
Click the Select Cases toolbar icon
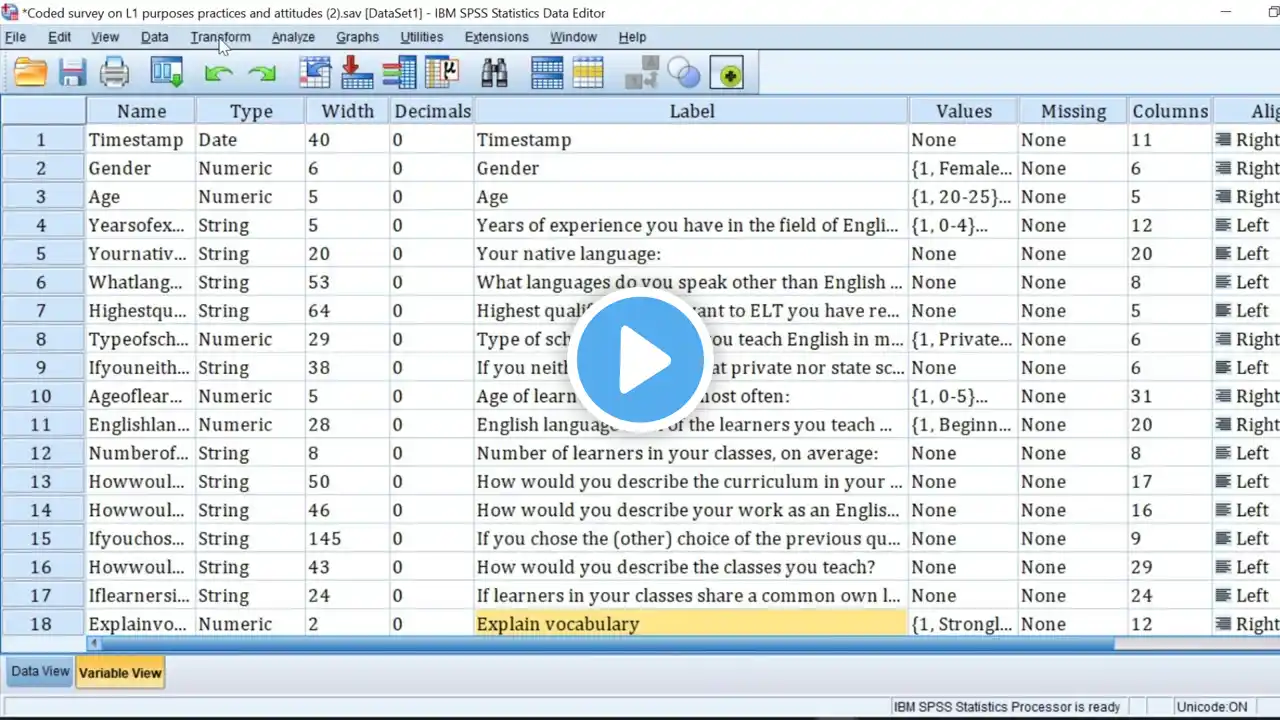589,73
